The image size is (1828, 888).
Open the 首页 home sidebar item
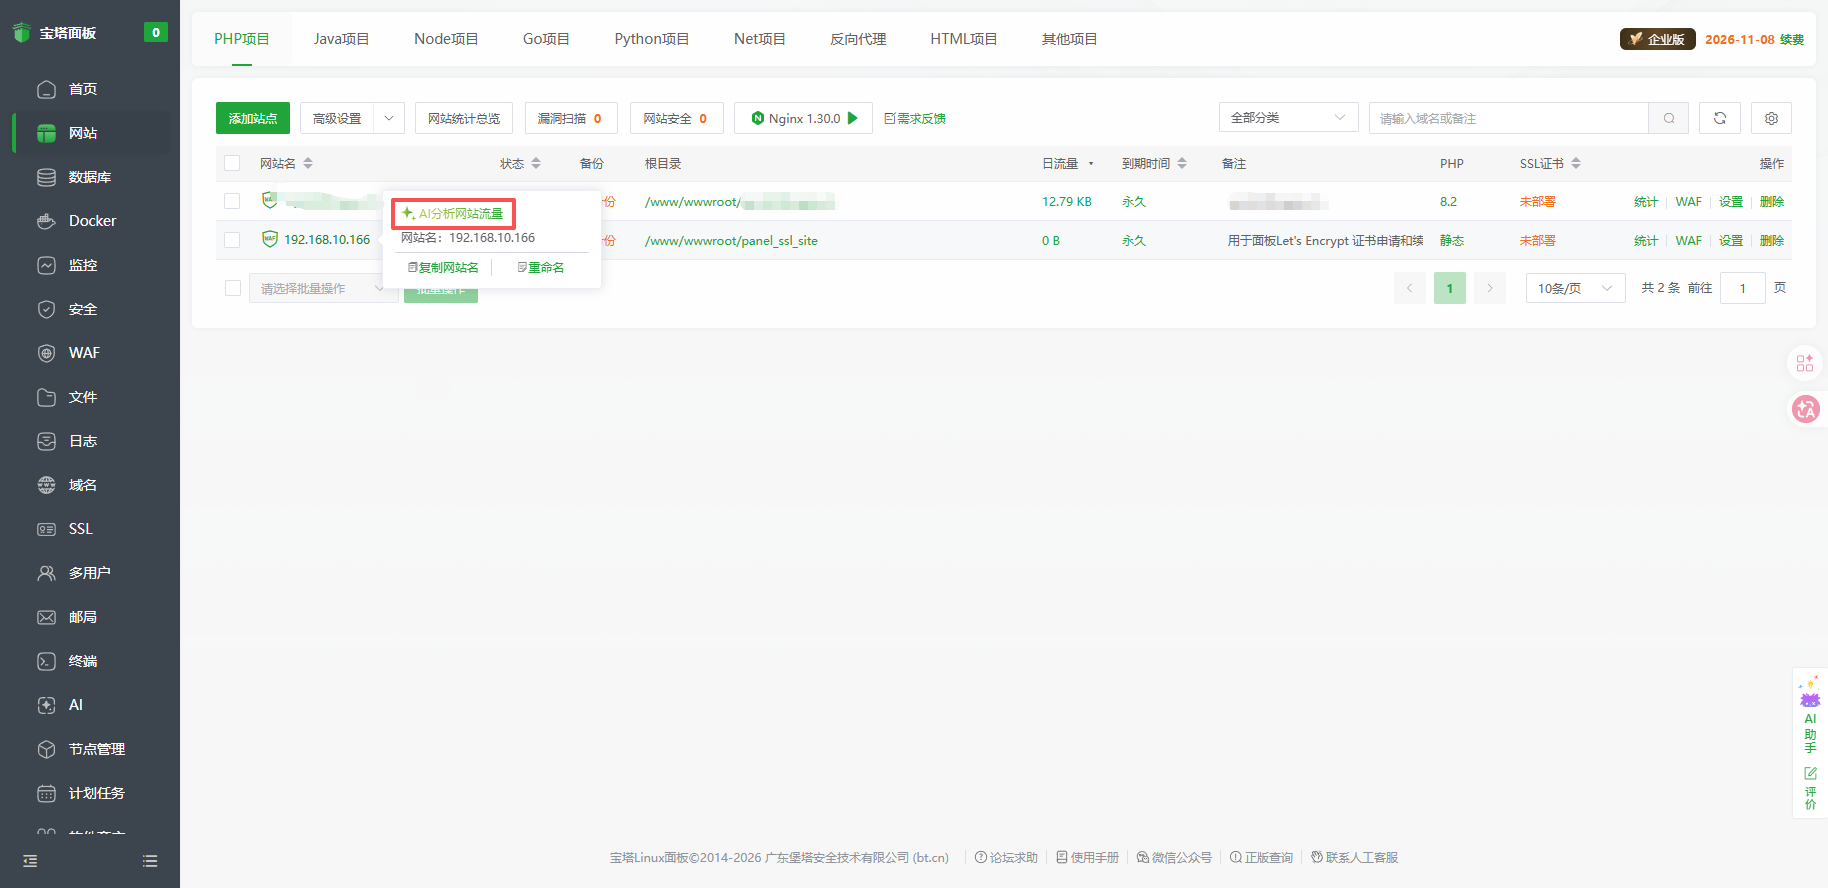(x=83, y=89)
